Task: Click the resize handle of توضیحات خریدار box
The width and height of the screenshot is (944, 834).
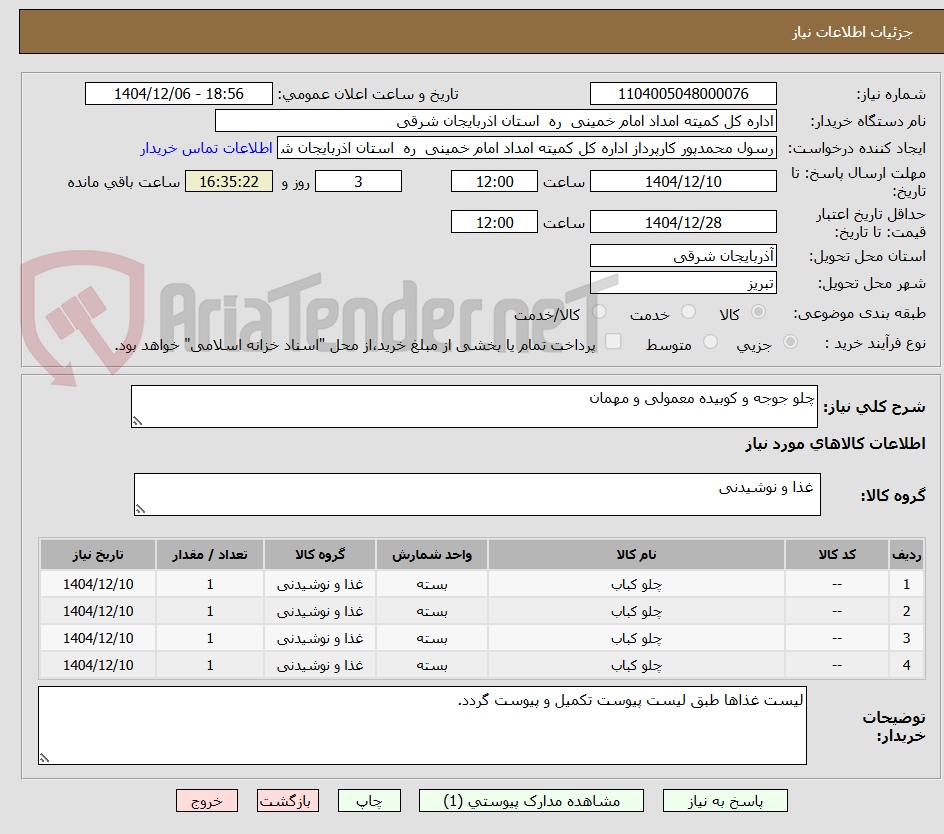Action: coord(45,759)
